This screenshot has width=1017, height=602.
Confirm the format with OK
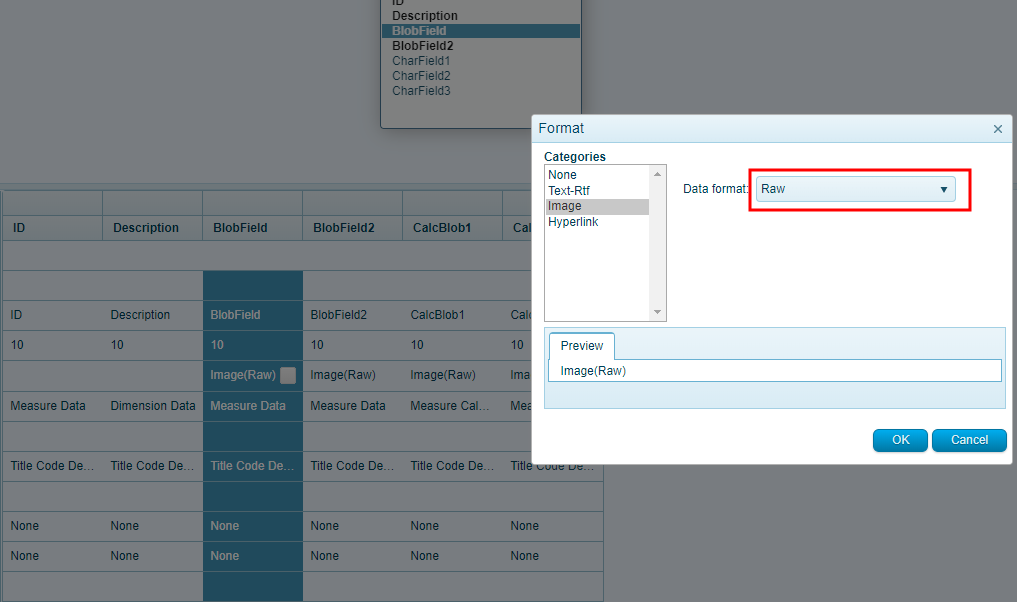900,440
